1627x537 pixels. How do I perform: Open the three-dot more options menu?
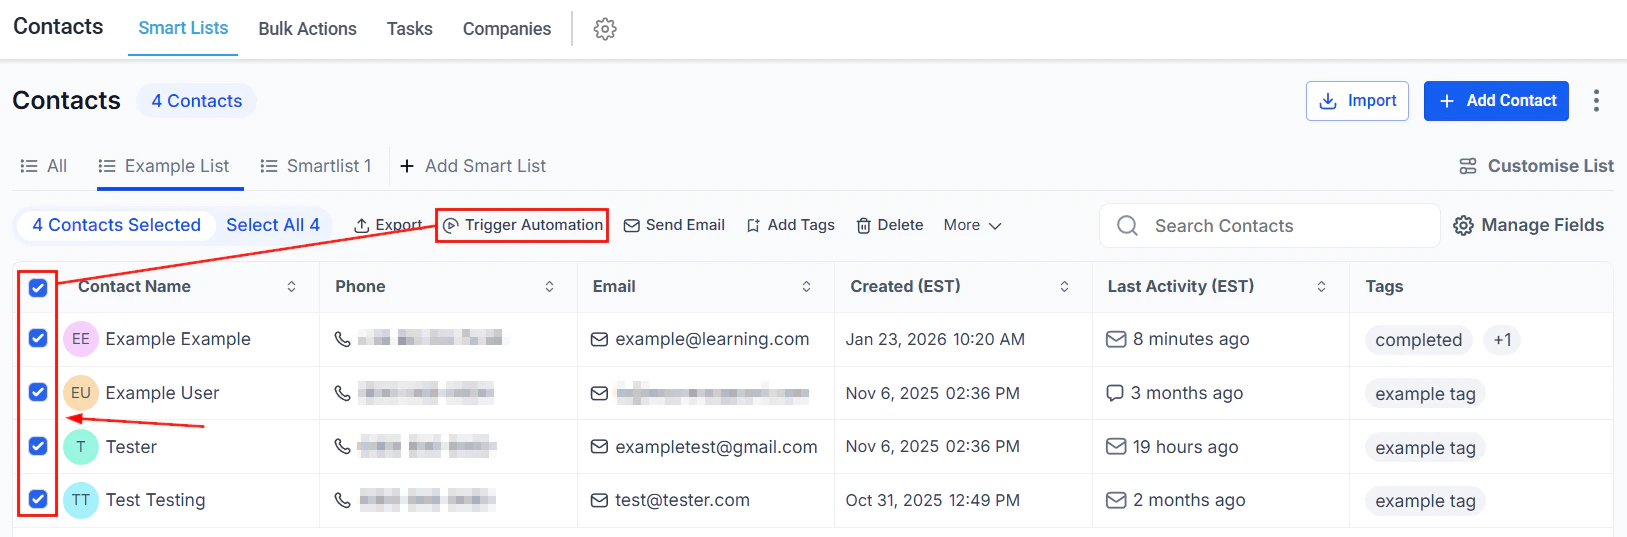point(1596,100)
